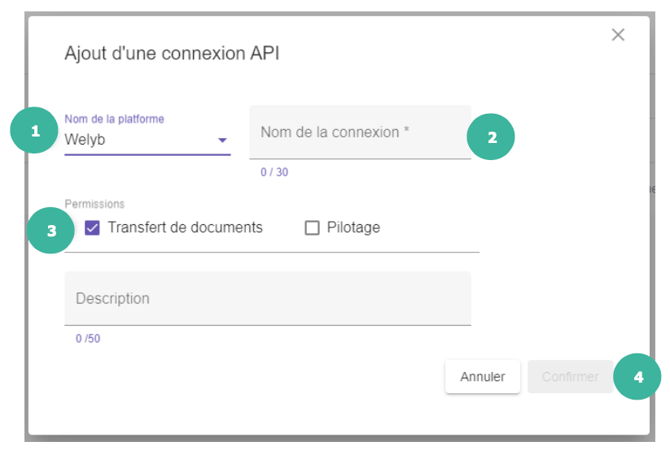670x459 pixels.
Task: Close the API connection dialog with X
Action: coord(618,35)
